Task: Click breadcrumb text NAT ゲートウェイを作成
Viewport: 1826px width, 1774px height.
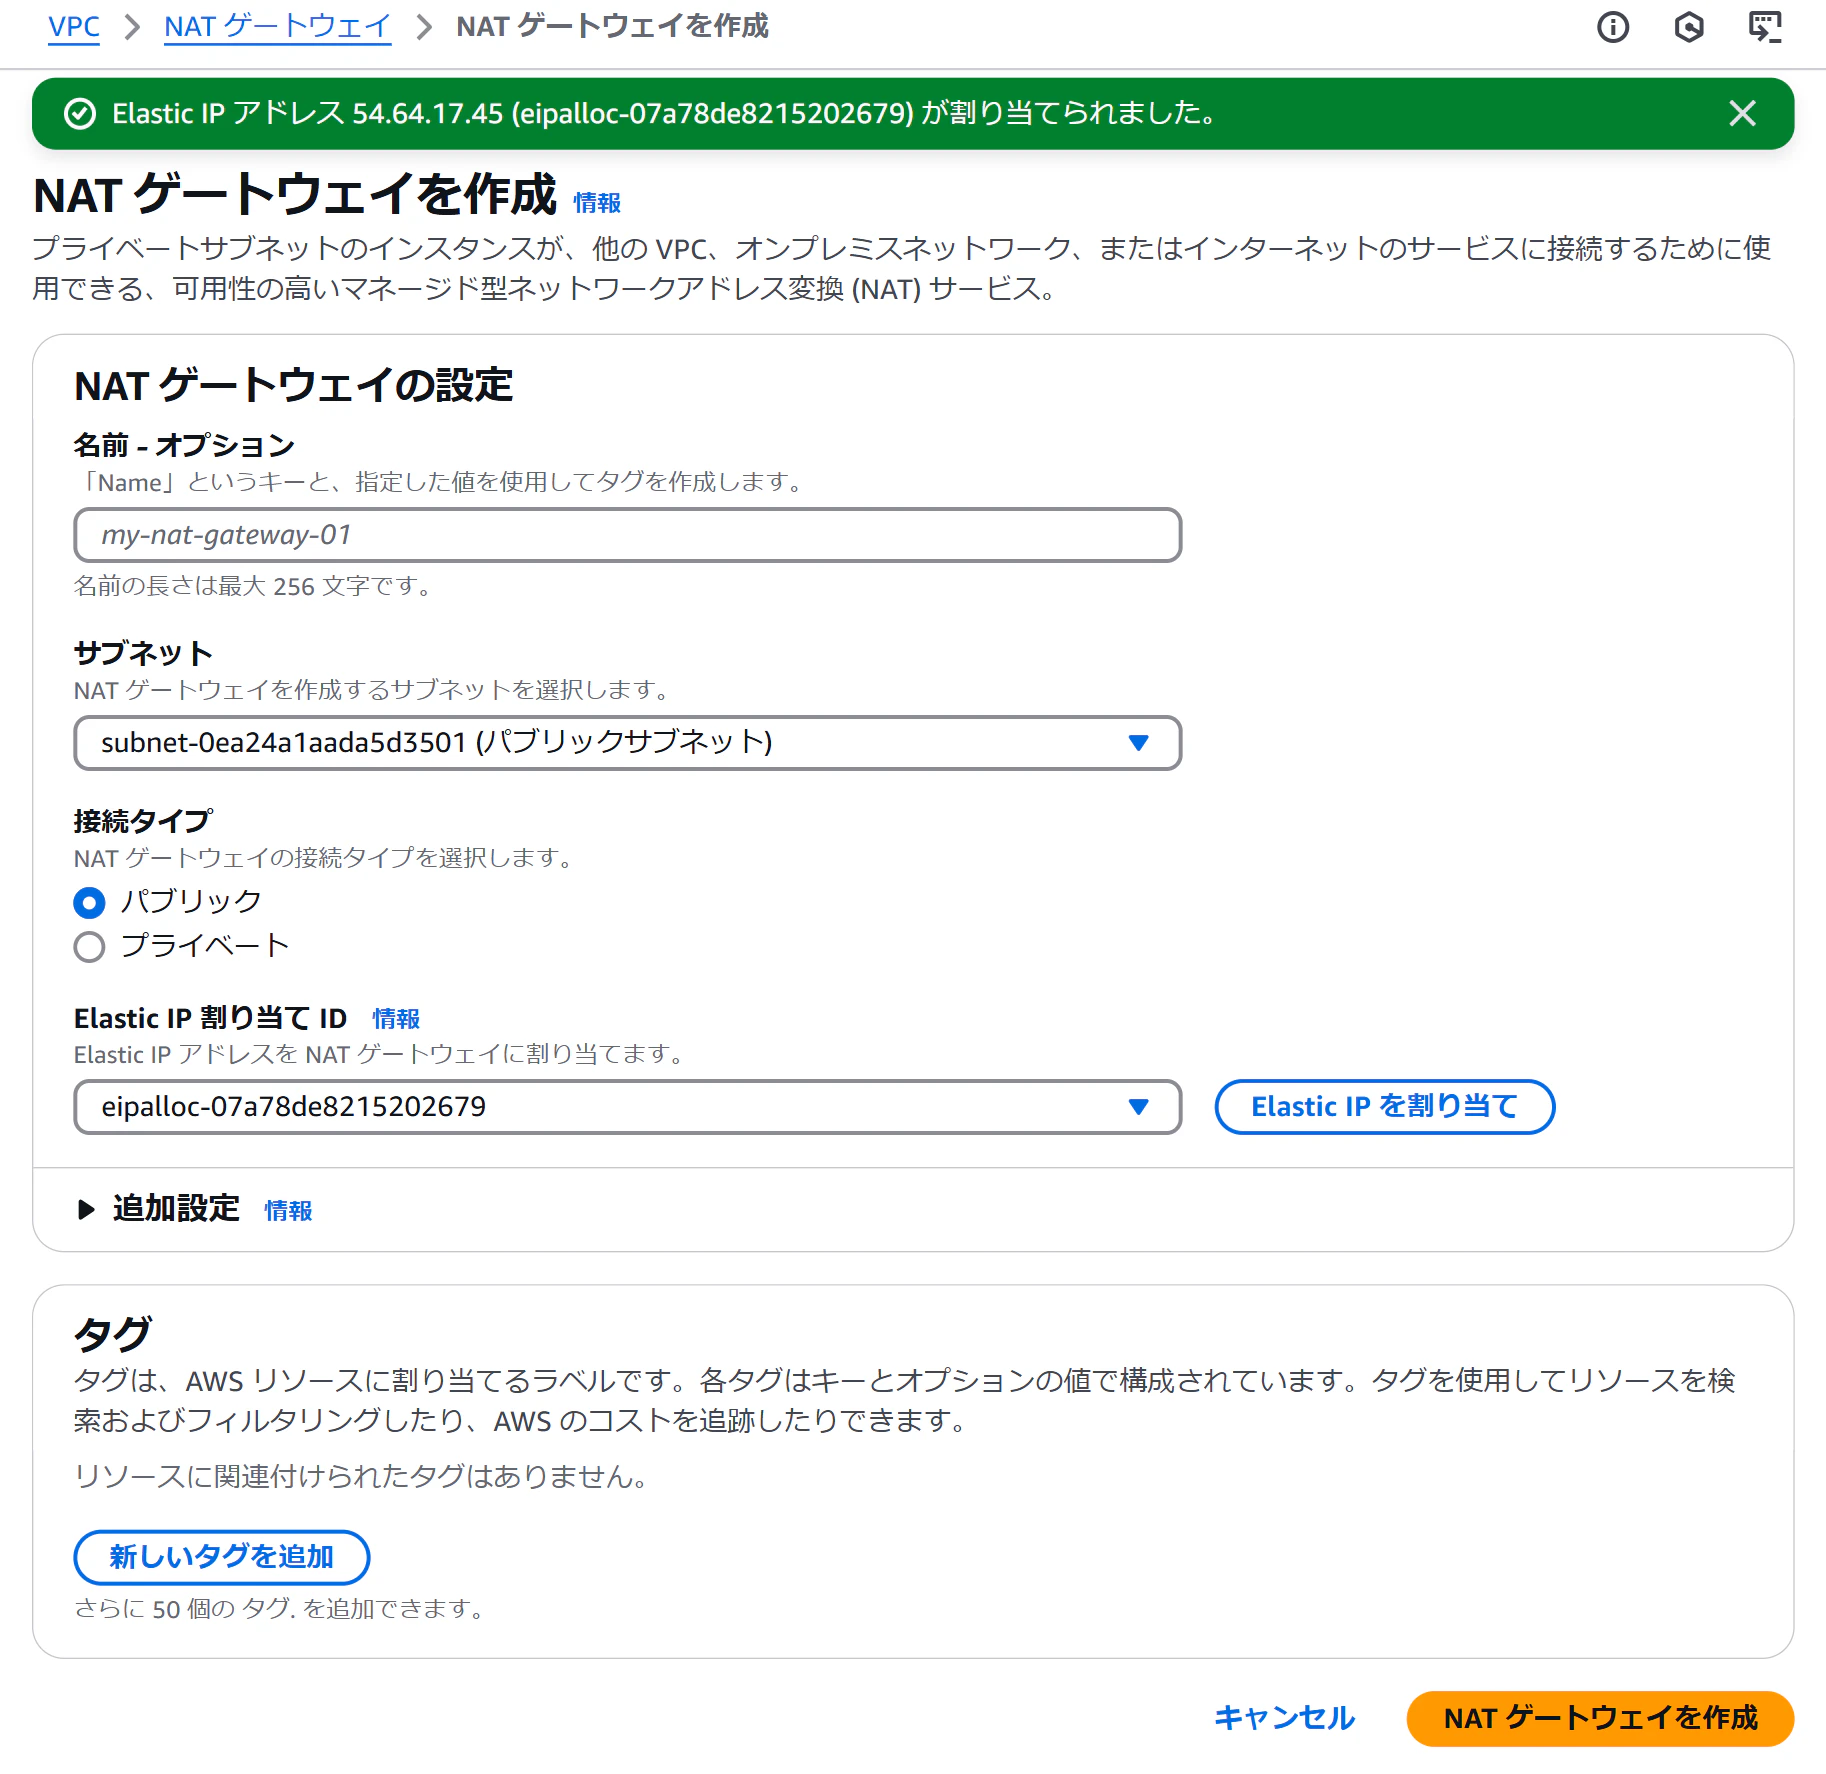Action: pyautogui.click(x=612, y=26)
